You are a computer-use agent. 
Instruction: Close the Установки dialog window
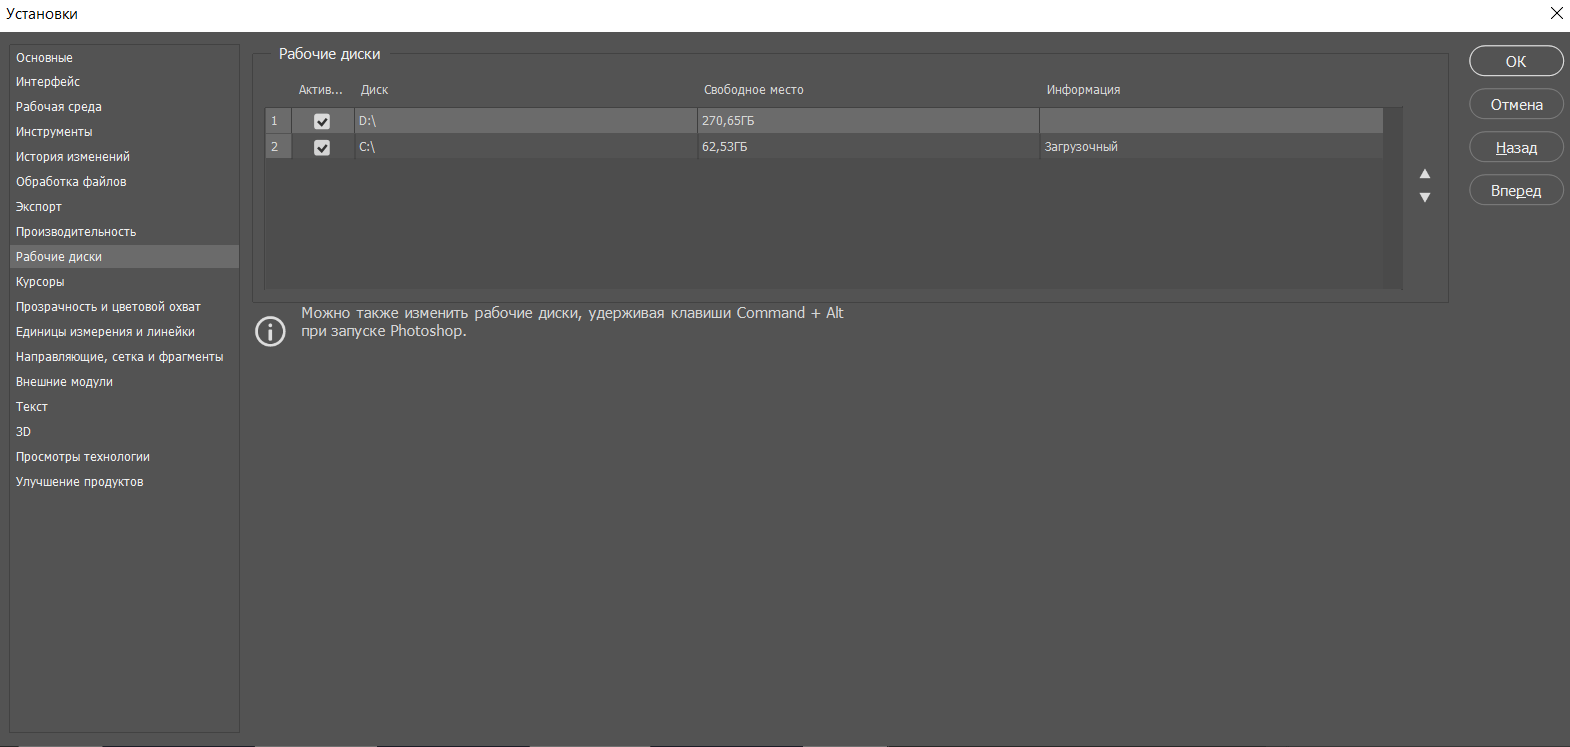[1556, 14]
